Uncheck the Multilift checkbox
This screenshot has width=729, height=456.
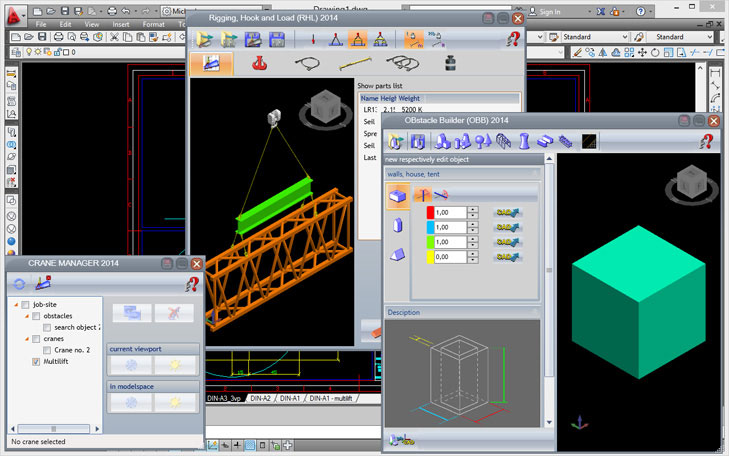(36, 362)
